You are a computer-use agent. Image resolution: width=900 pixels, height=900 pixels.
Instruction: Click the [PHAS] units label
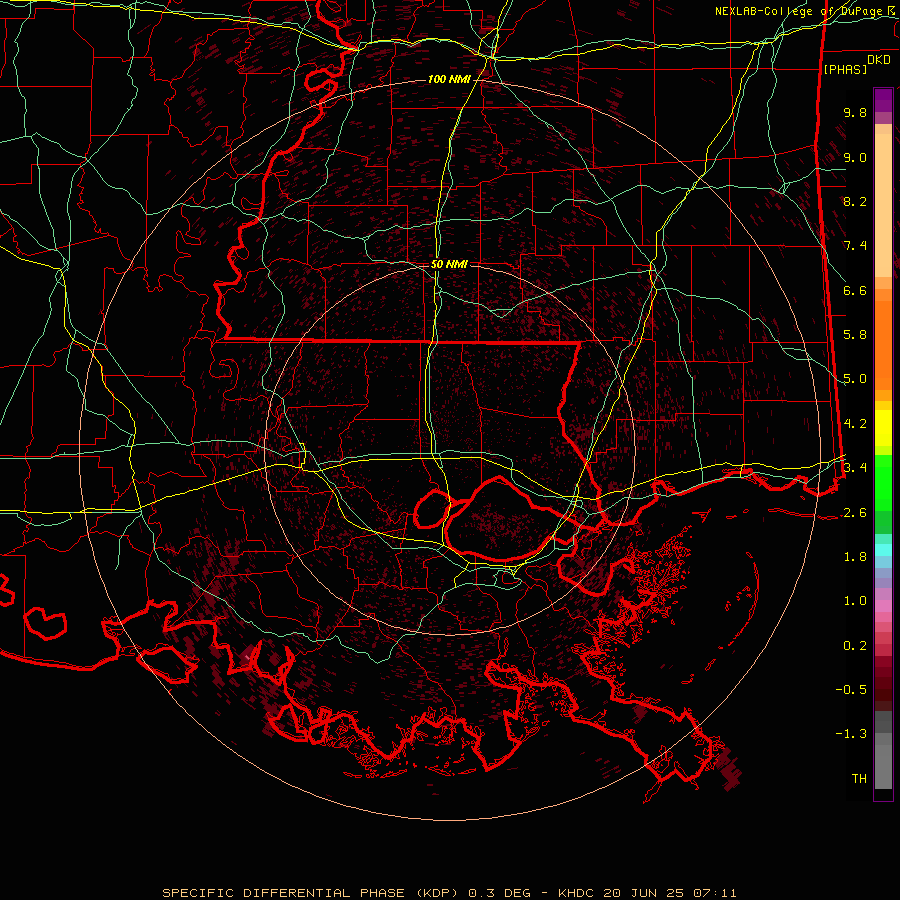845,70
